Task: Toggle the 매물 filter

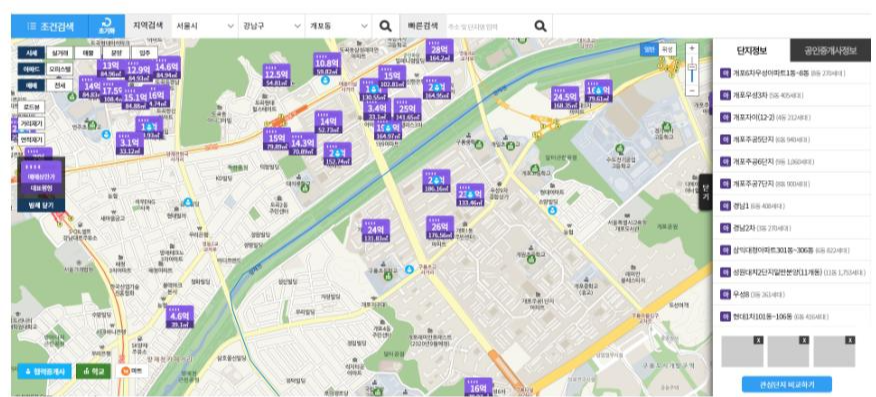Action: pos(88,53)
